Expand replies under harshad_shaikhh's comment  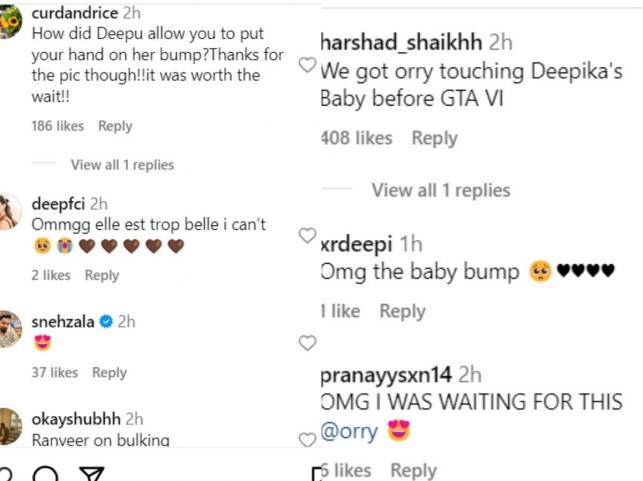pyautogui.click(x=441, y=190)
